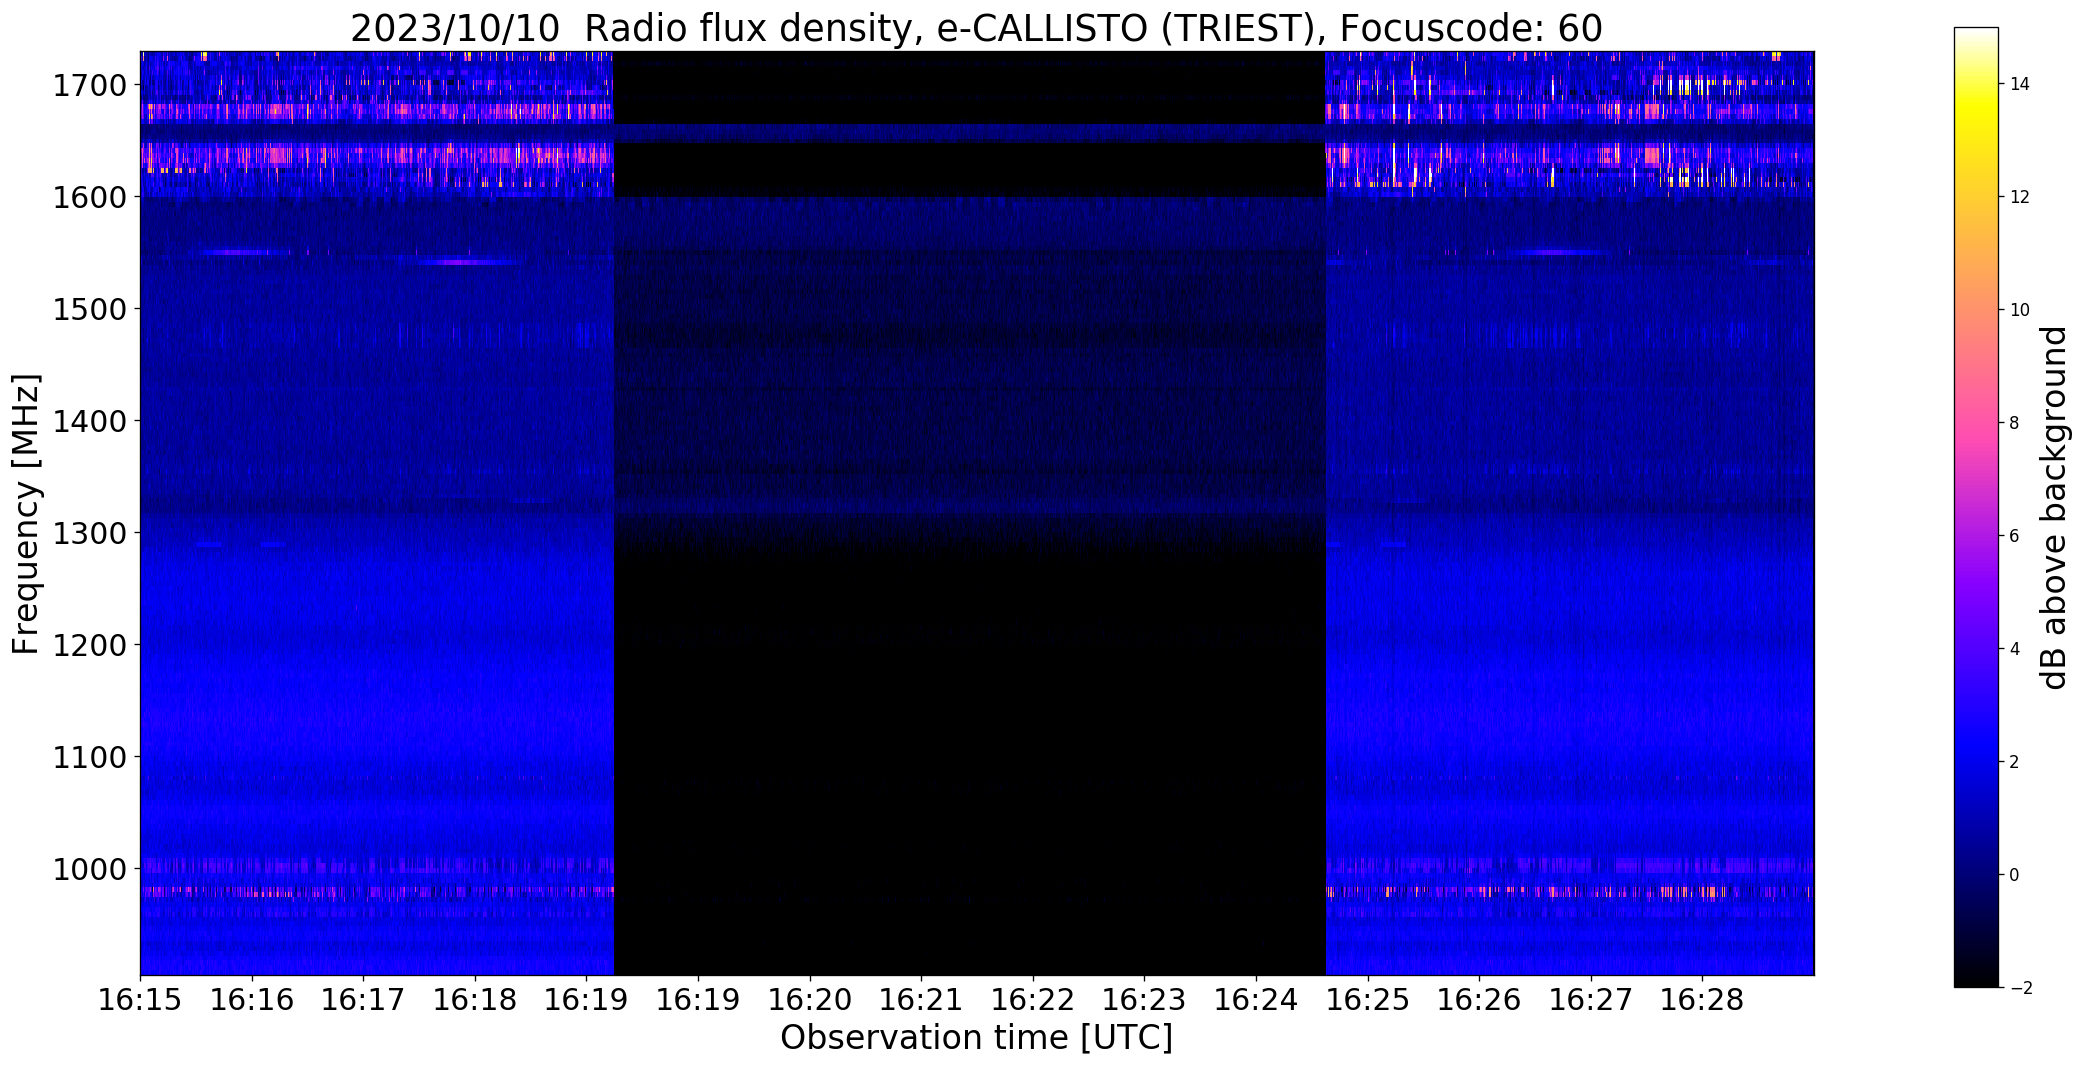Click the 1300 frequency tick label
2085x1067 pixels.
tap(90, 534)
